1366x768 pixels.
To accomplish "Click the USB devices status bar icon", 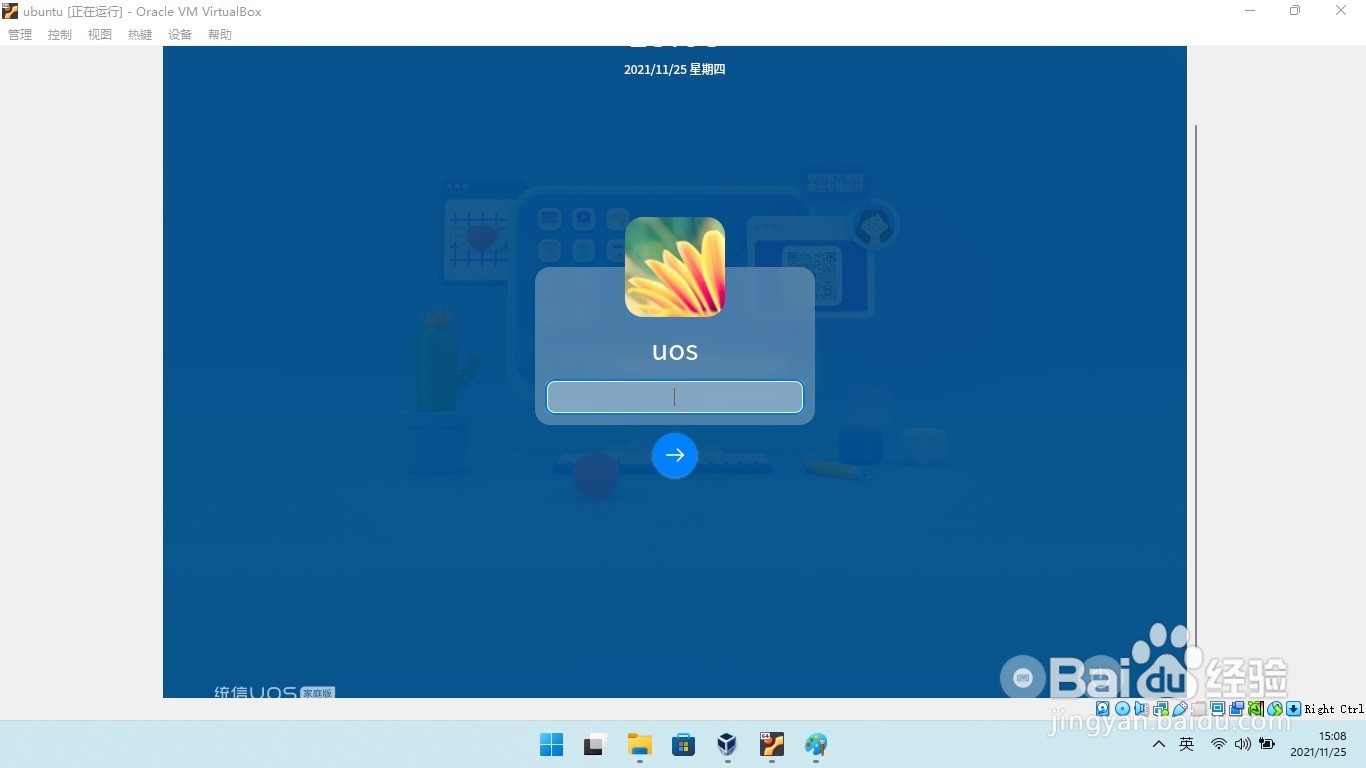I will click(x=1180, y=708).
